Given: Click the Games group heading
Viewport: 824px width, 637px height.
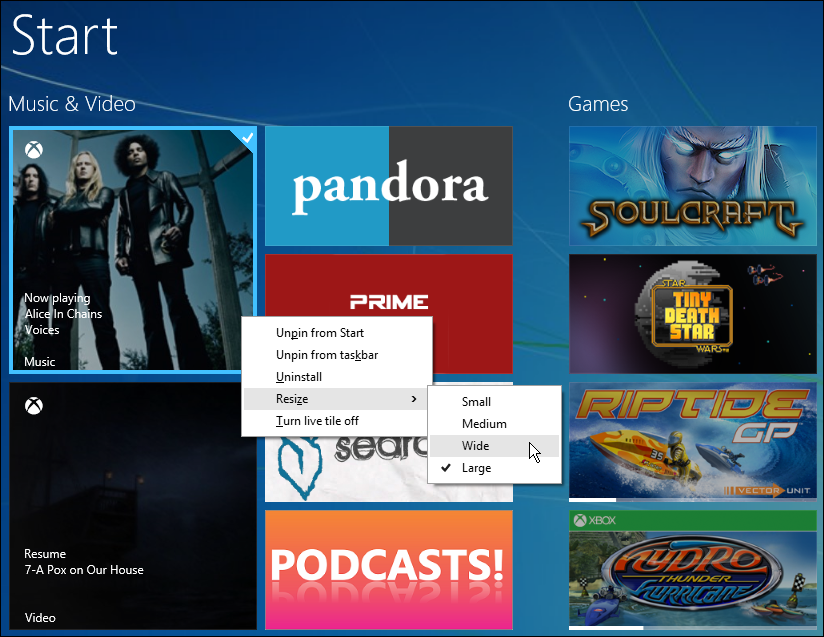Looking at the screenshot, I should pyautogui.click(x=598, y=104).
